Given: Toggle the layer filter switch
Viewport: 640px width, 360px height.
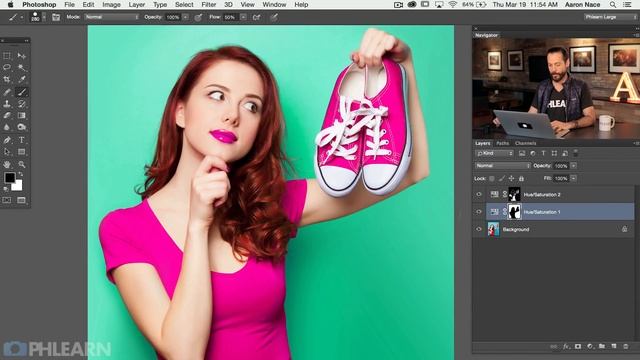Looking at the screenshot, I should [x=576, y=153].
